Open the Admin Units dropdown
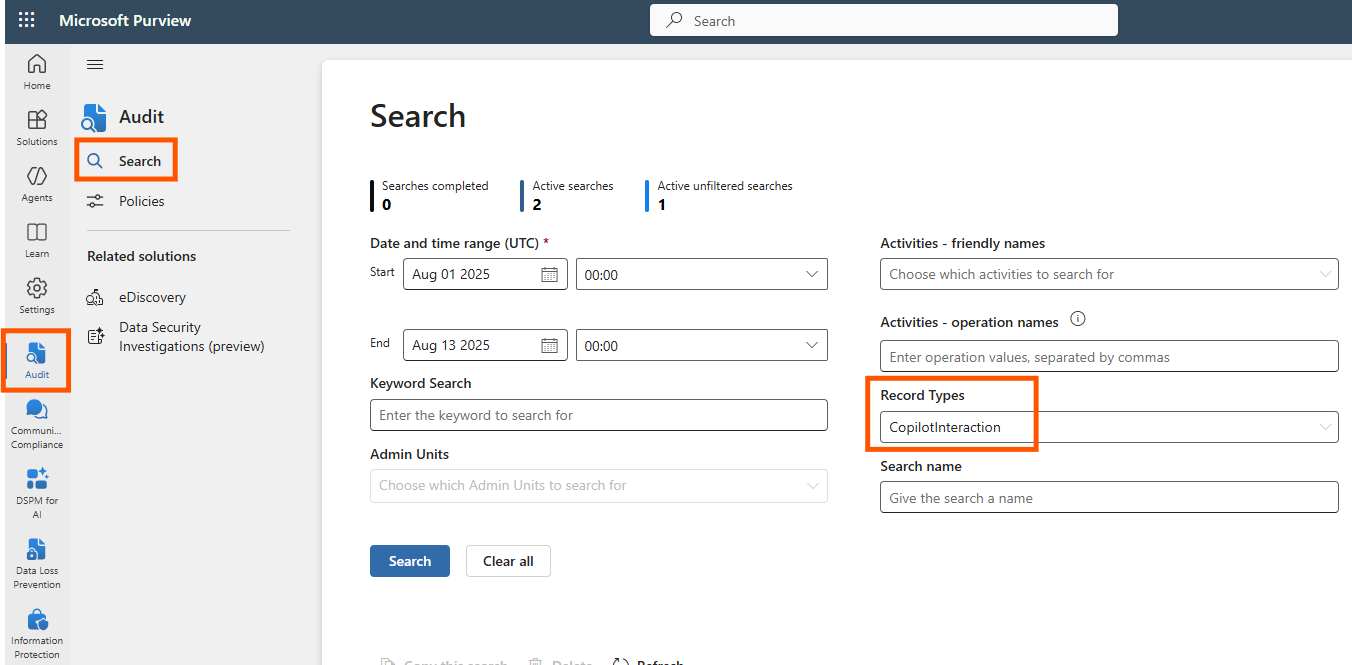 pos(599,485)
